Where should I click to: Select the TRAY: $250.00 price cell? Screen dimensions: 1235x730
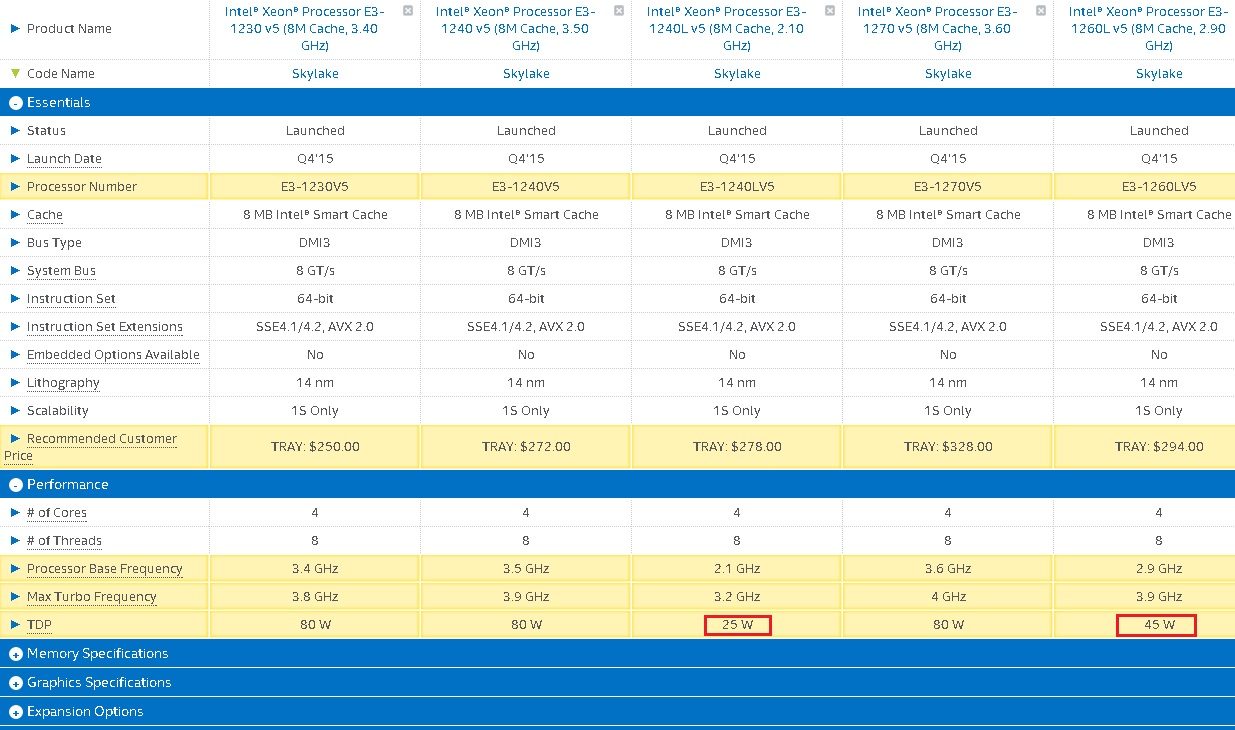pos(315,447)
